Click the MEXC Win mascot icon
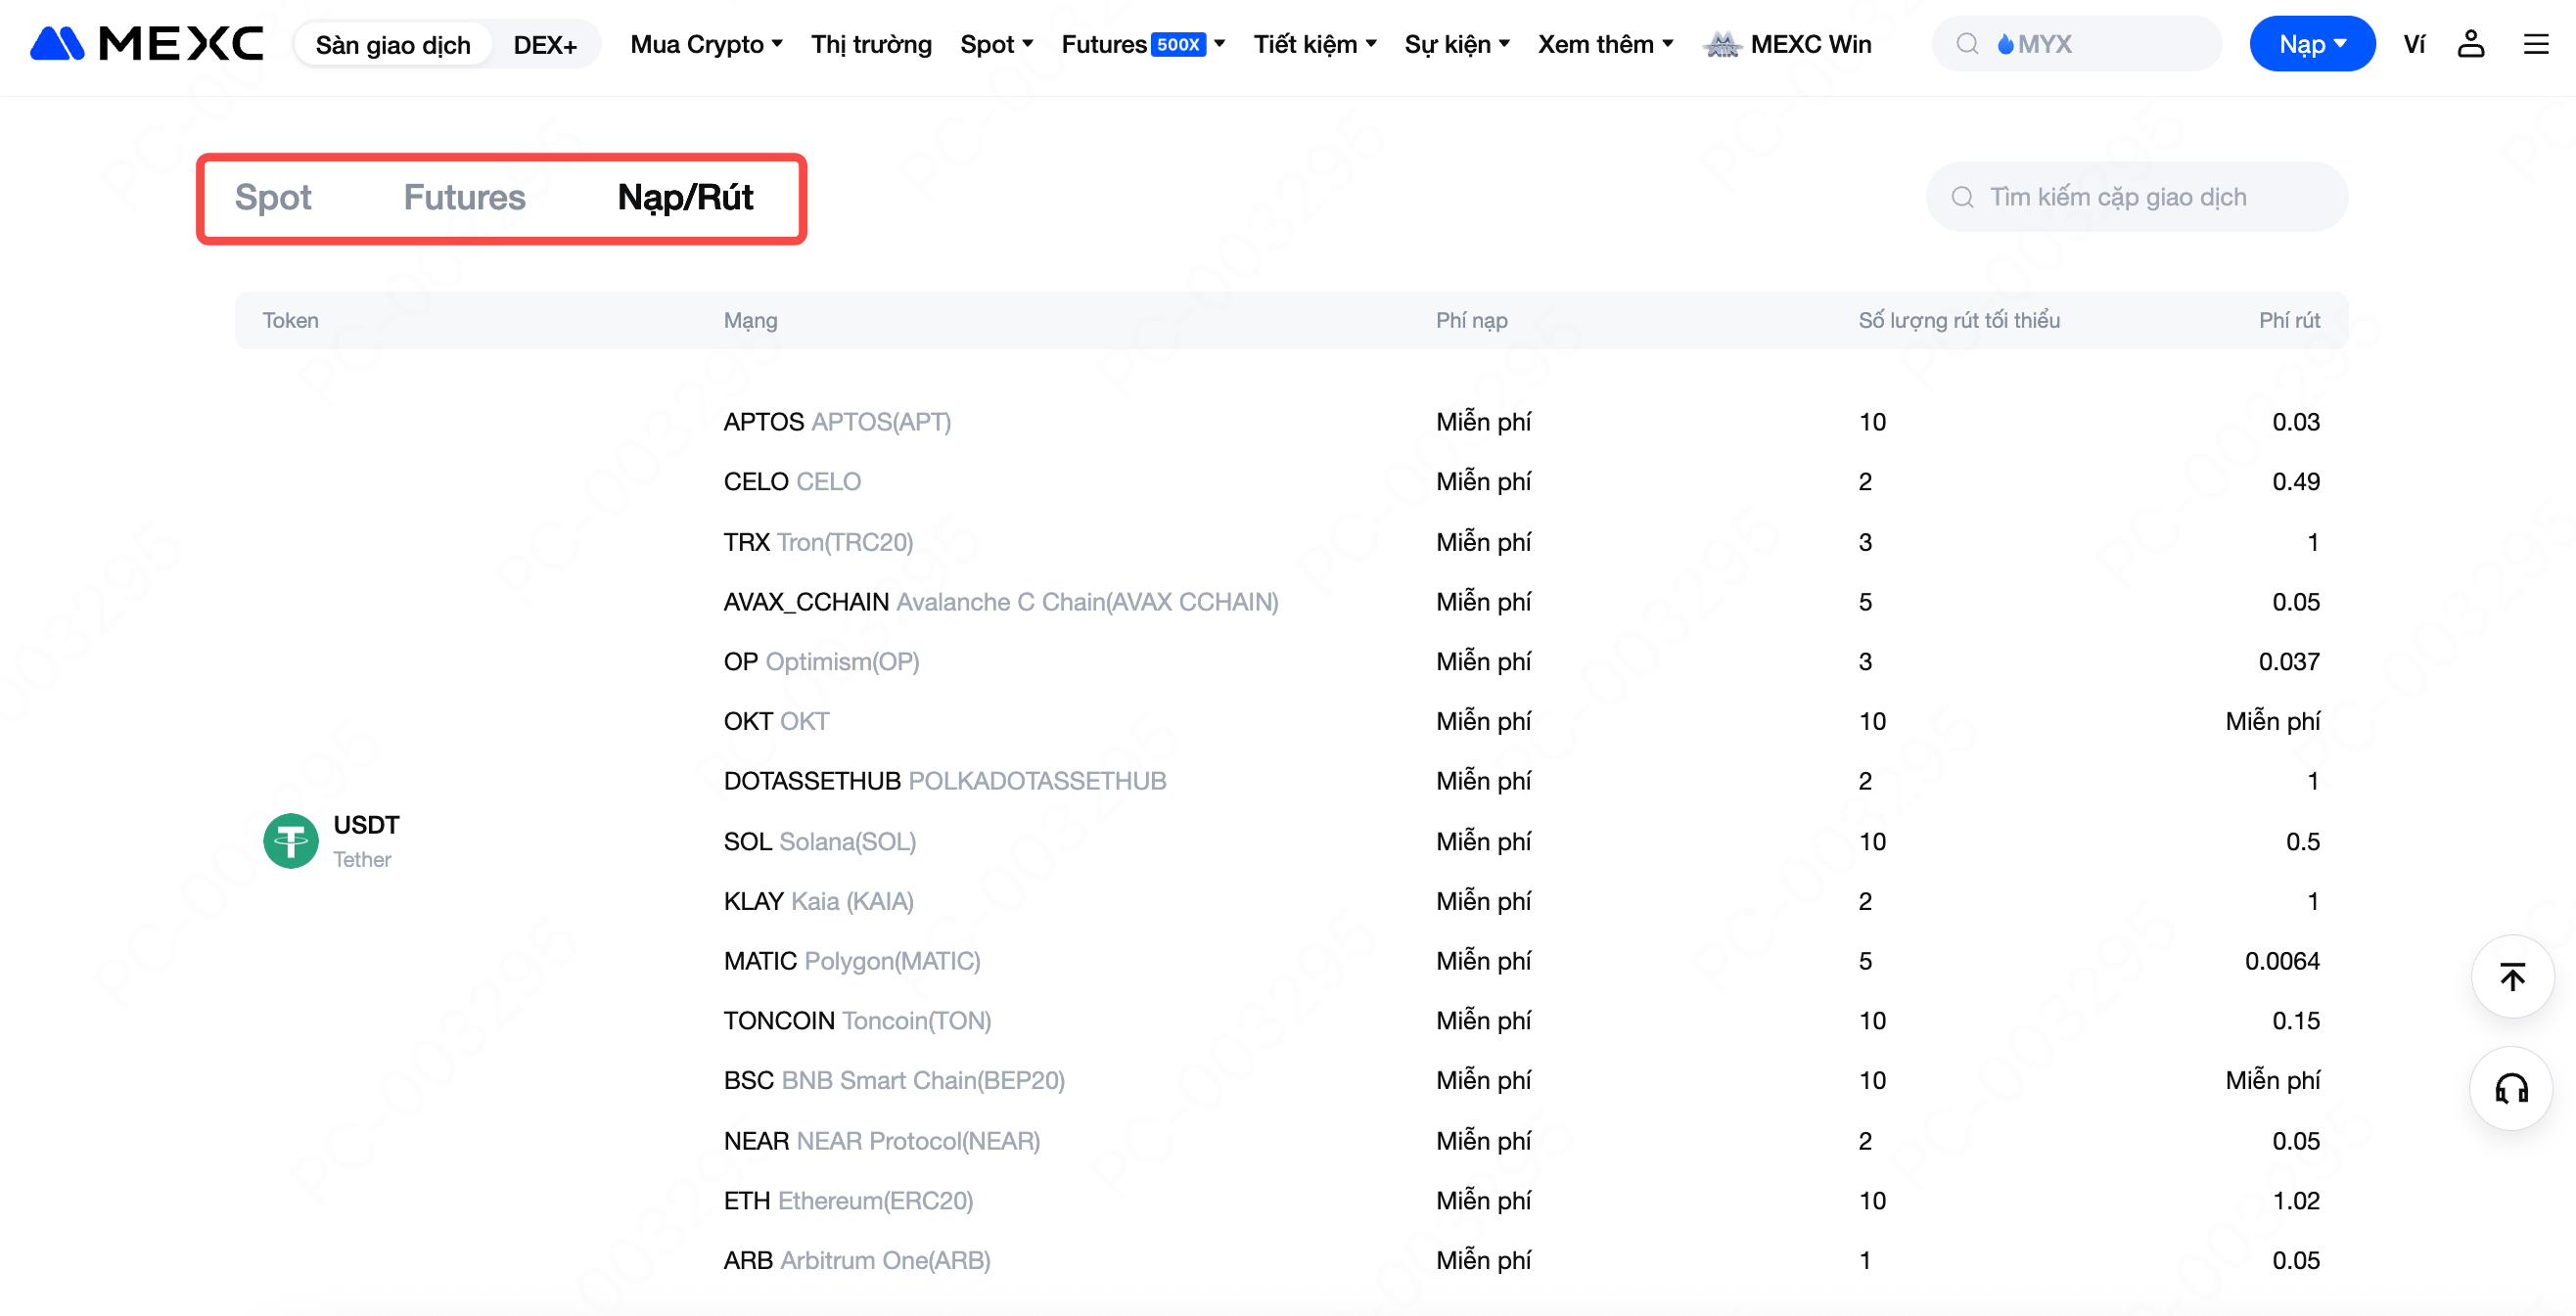The height and width of the screenshot is (1316, 2576). [x=1722, y=44]
